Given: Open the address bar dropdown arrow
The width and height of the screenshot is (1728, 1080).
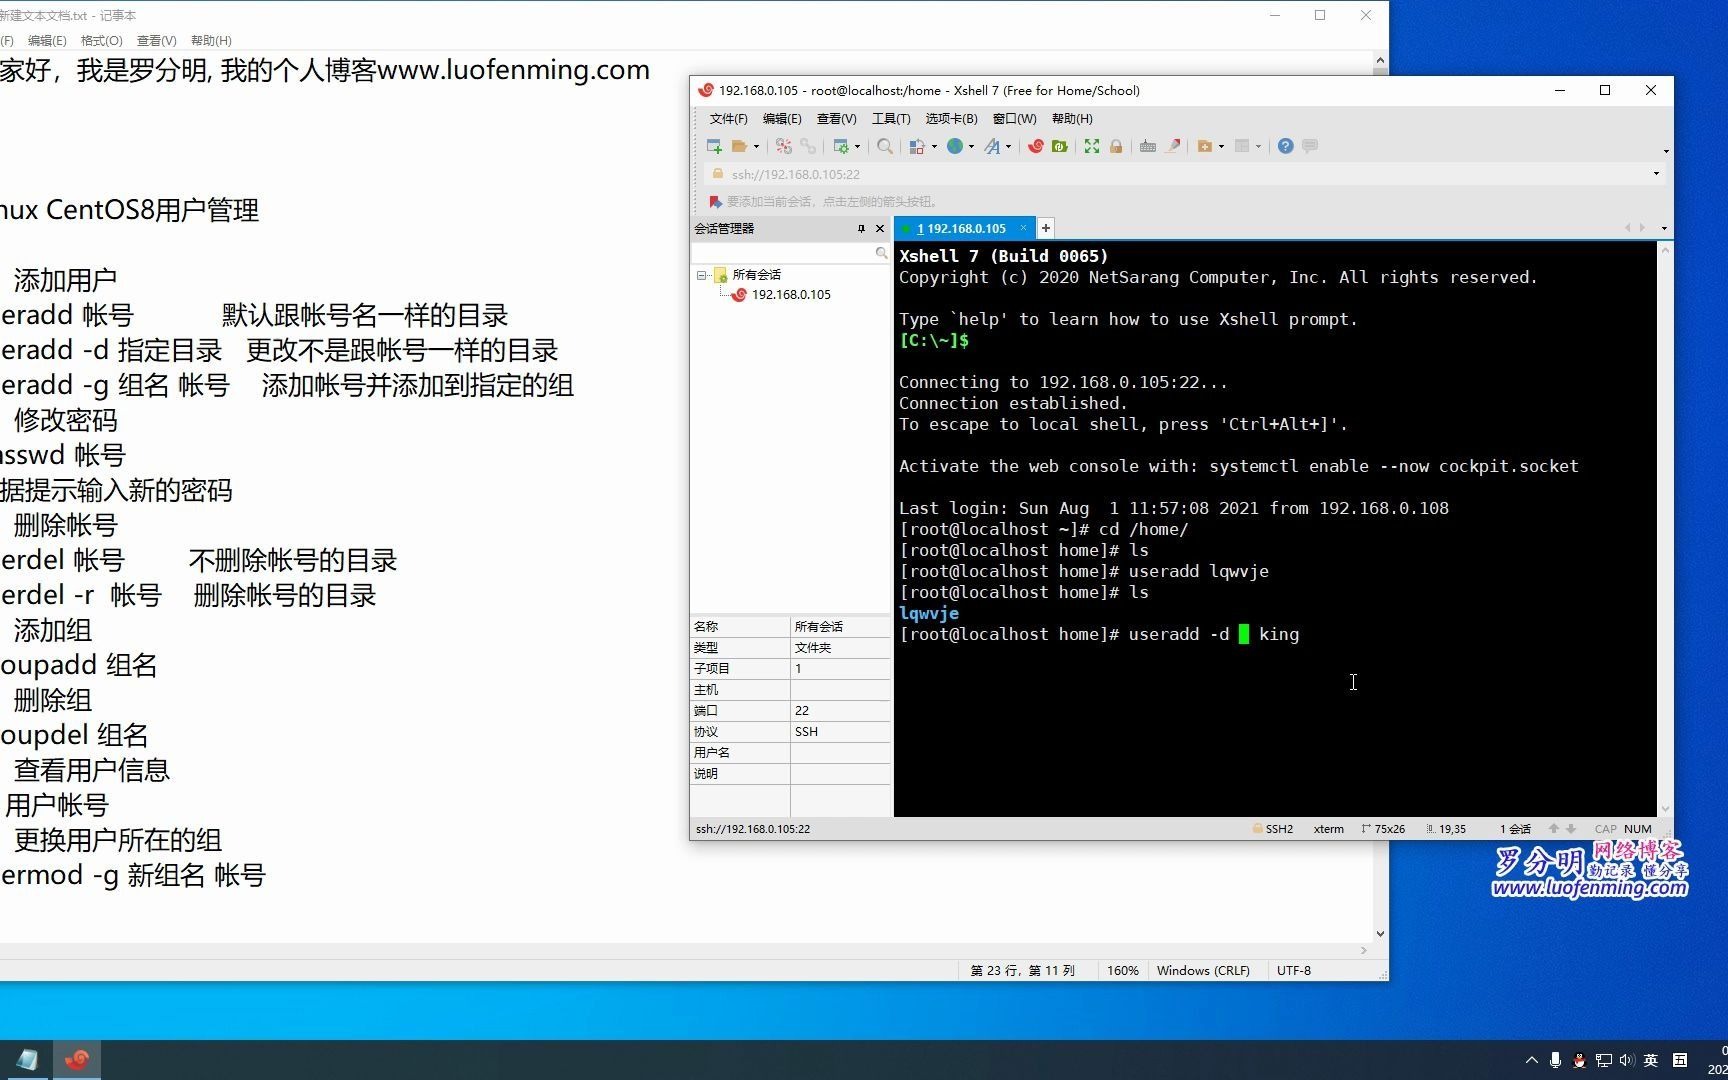Looking at the screenshot, I should pos(1656,174).
